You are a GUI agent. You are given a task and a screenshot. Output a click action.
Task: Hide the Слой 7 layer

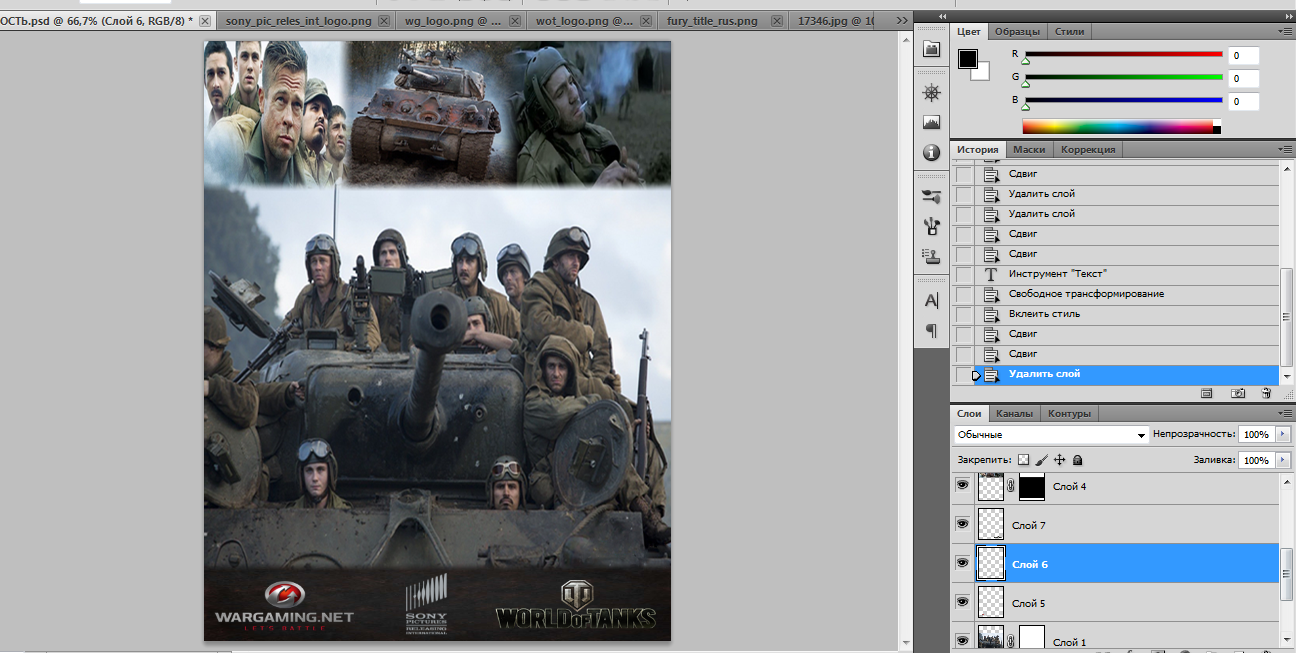pyautogui.click(x=962, y=524)
